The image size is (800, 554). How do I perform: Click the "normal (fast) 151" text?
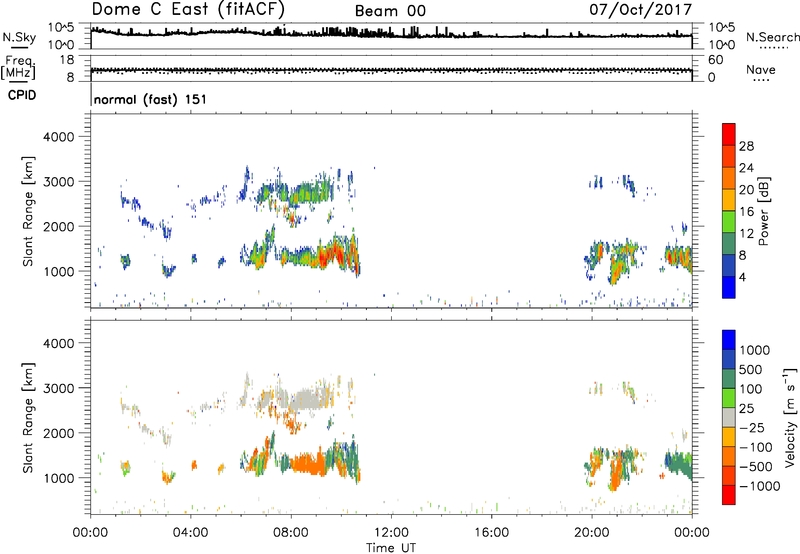coord(150,99)
